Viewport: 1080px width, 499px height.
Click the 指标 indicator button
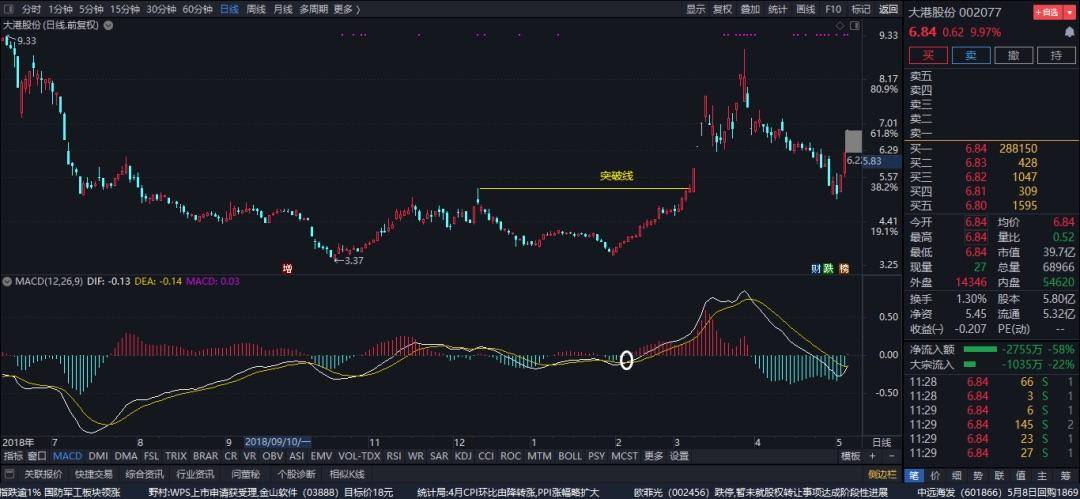pyautogui.click(x=13, y=456)
